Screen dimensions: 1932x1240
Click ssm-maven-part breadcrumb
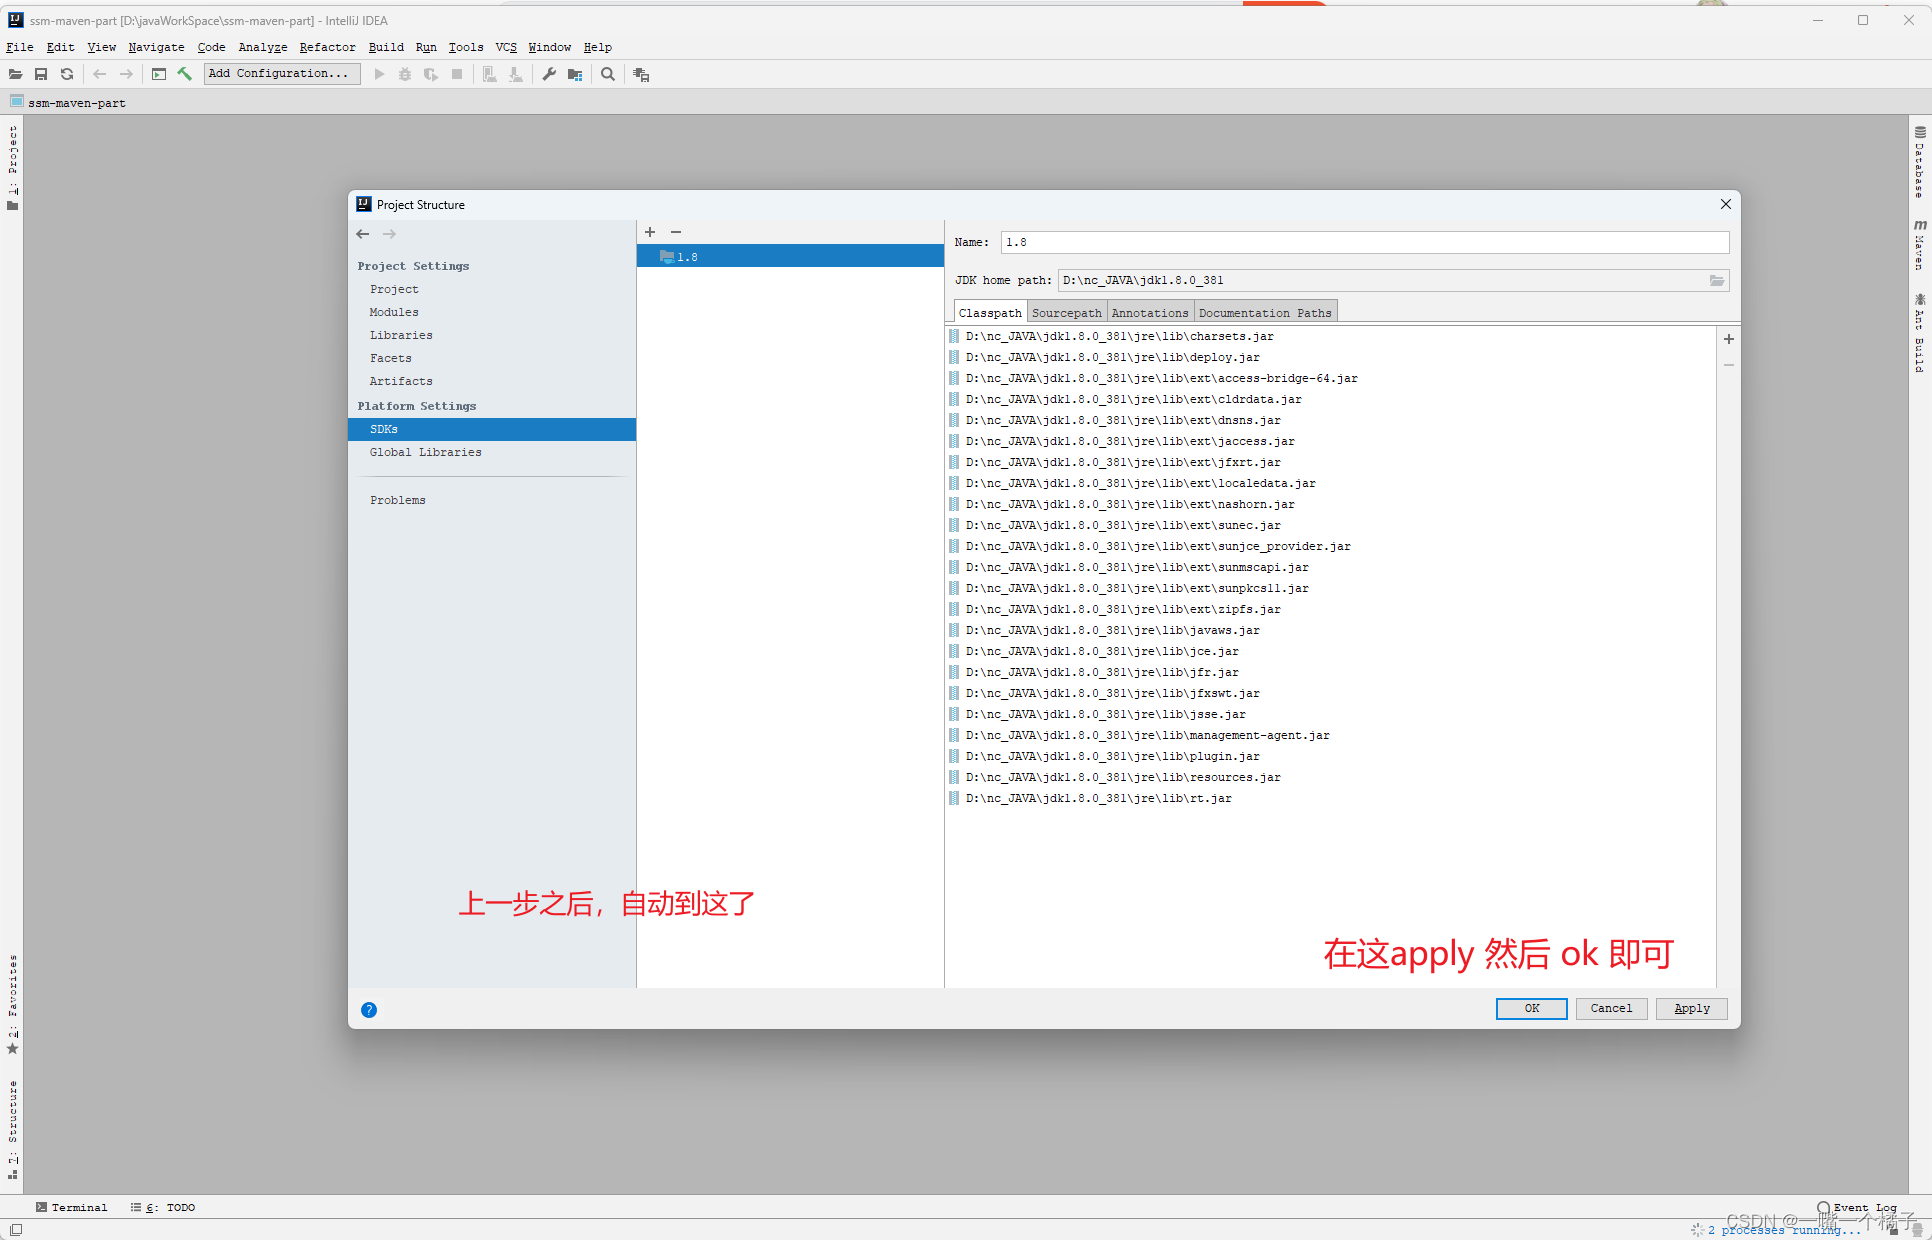pos(68,103)
